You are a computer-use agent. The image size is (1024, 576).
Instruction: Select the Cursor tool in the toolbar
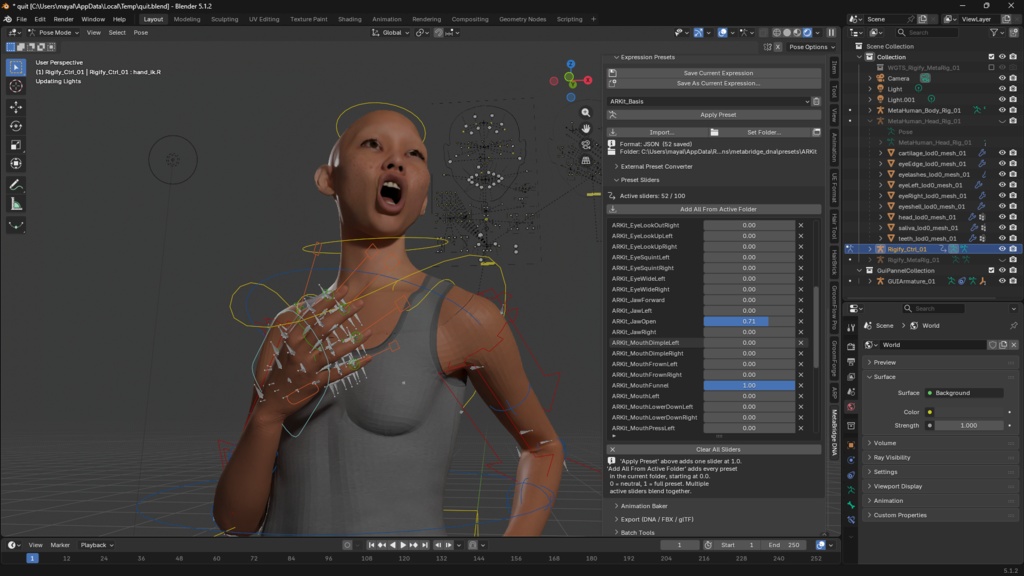pos(16,86)
